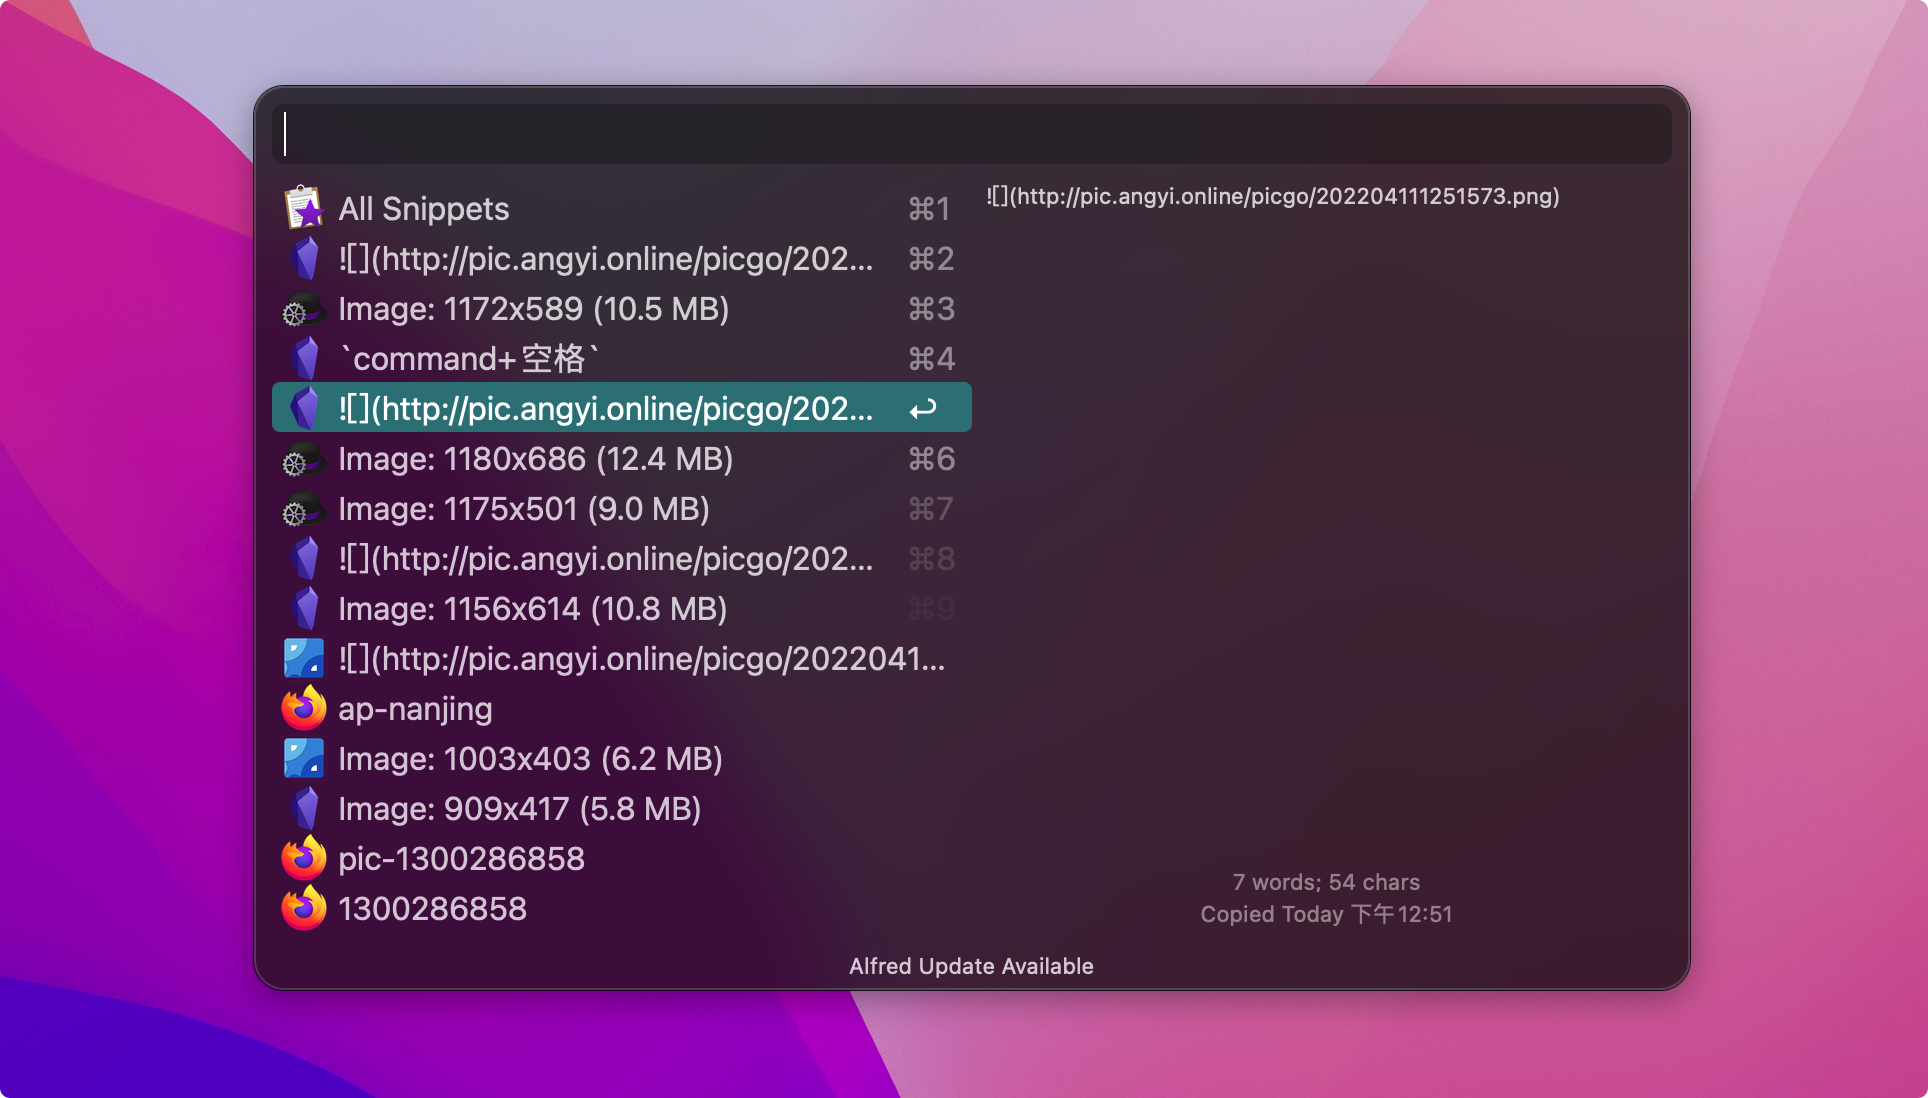Click Obsidian icon beside `command+空格`
The height and width of the screenshot is (1098, 1928).
pyautogui.click(x=304, y=358)
